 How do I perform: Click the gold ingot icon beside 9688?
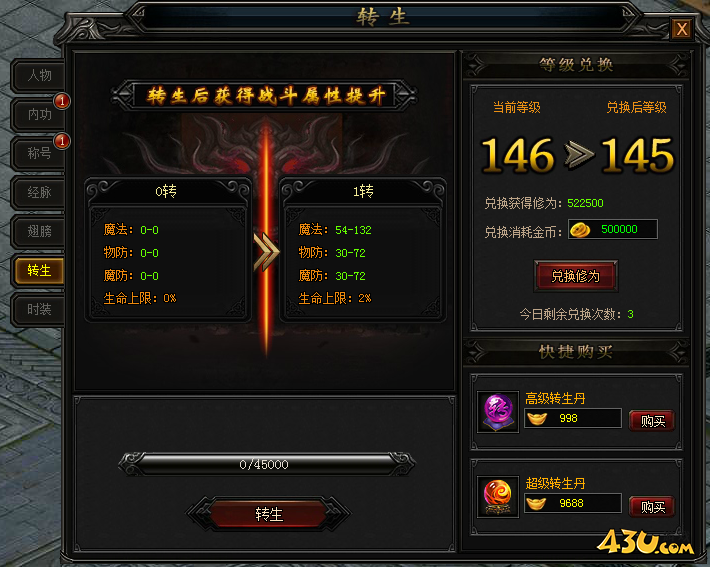click(x=537, y=503)
